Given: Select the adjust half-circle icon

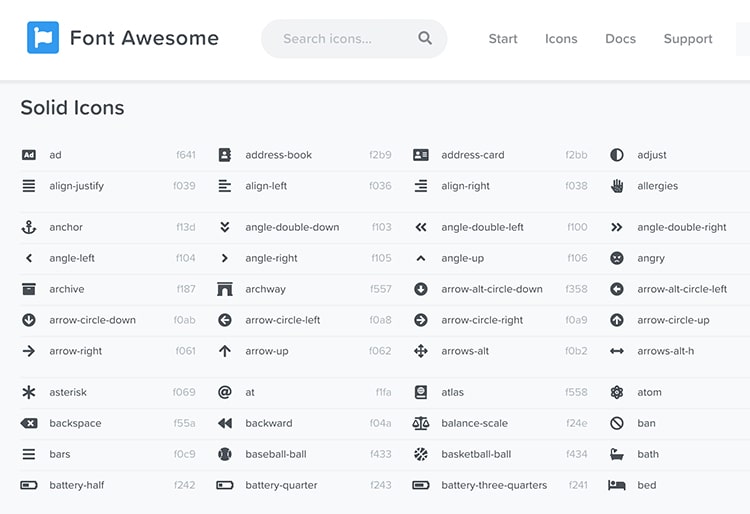Looking at the screenshot, I should [617, 155].
